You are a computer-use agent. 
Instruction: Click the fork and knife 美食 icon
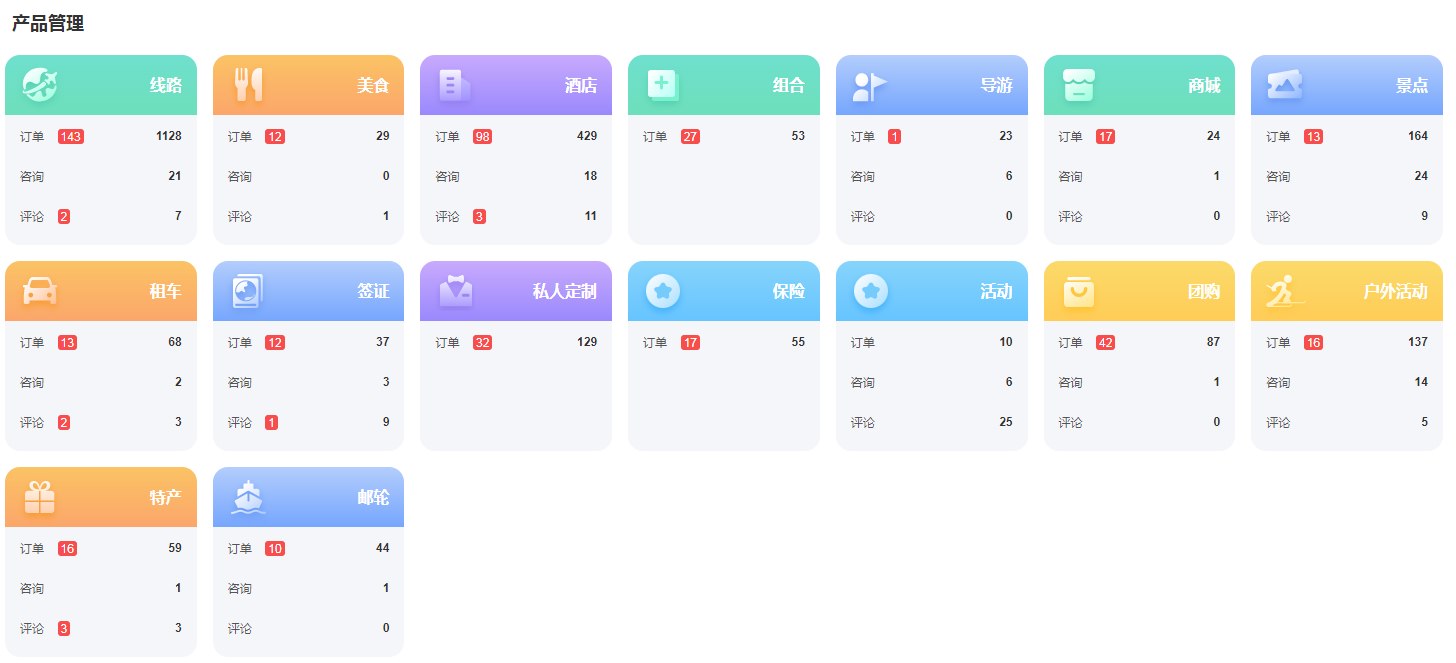(248, 85)
